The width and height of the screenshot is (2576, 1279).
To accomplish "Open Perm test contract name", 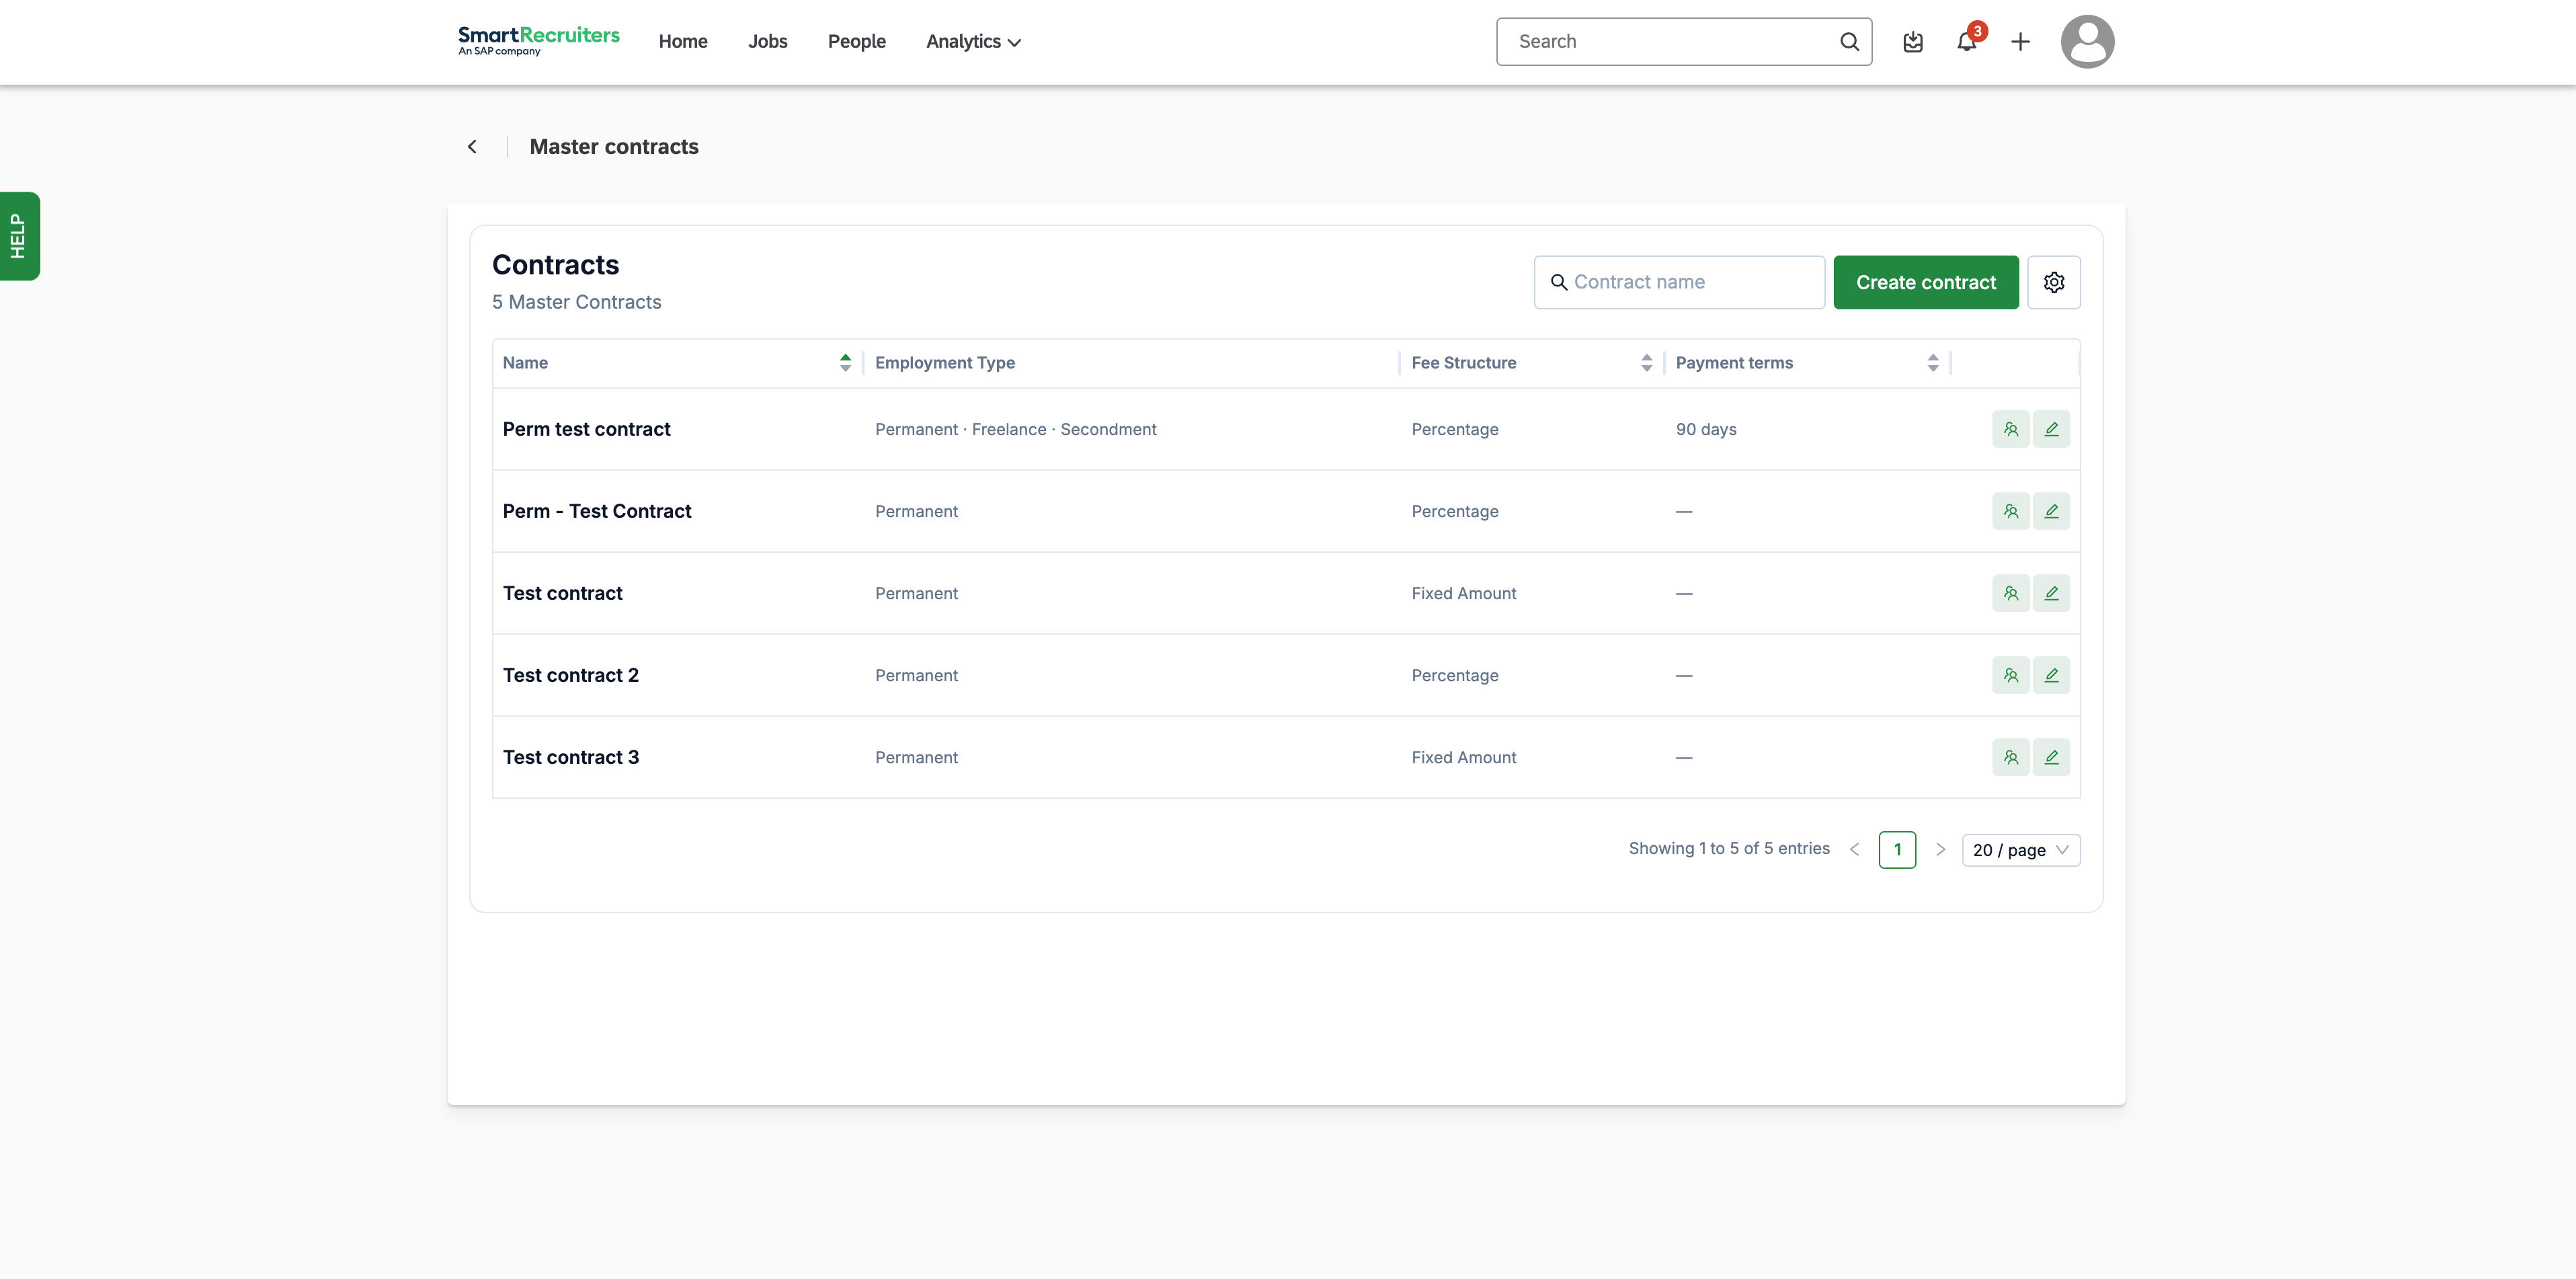I will coord(586,430).
